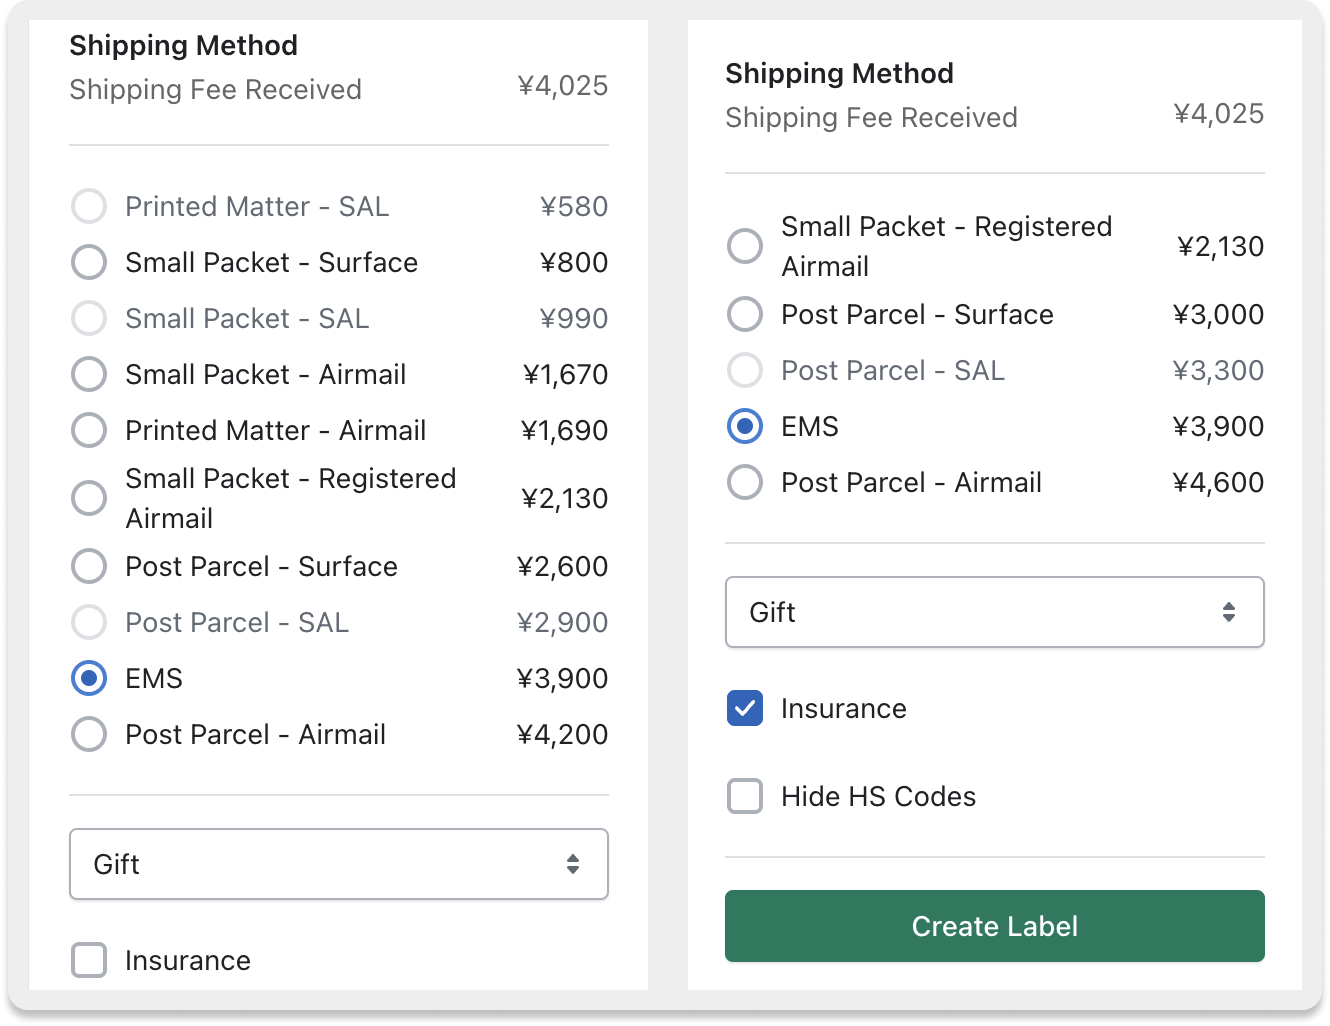Image resolution: width=1330 pixels, height=1026 pixels.
Task: Click the Printed Matter - SAL disabled option
Action: tap(89, 207)
